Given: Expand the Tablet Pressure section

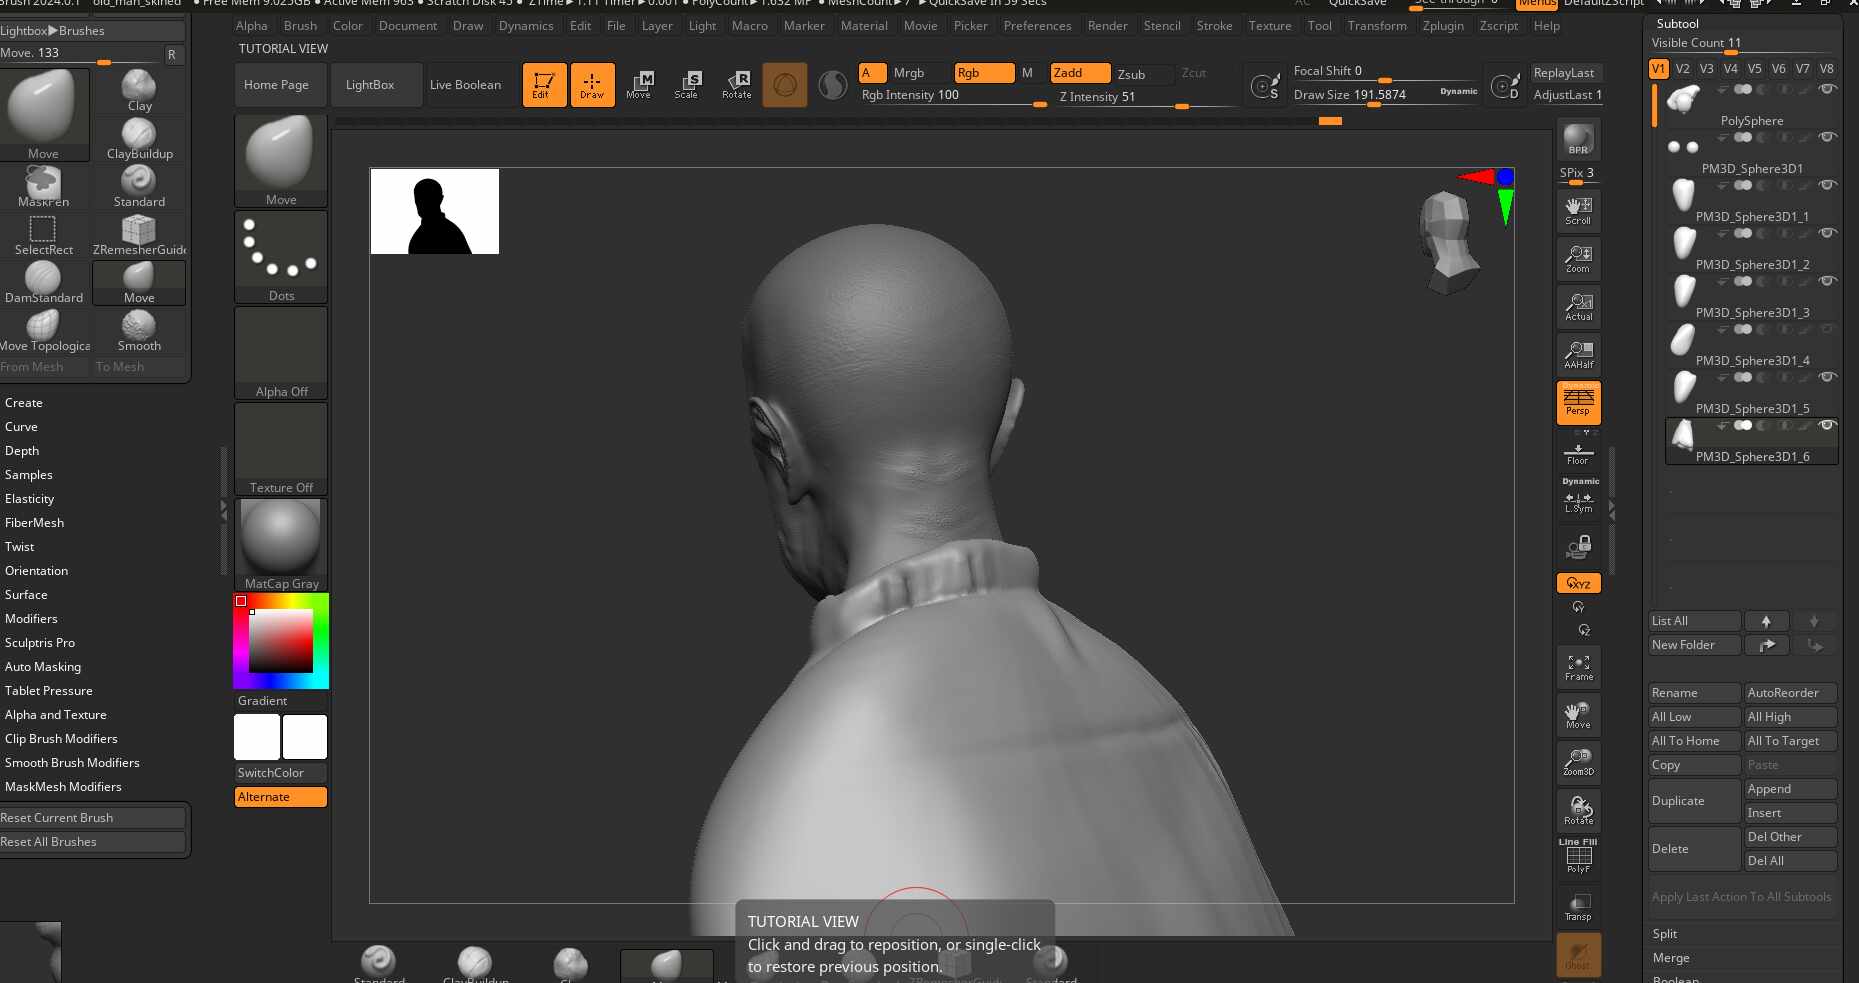Looking at the screenshot, I should point(48,691).
